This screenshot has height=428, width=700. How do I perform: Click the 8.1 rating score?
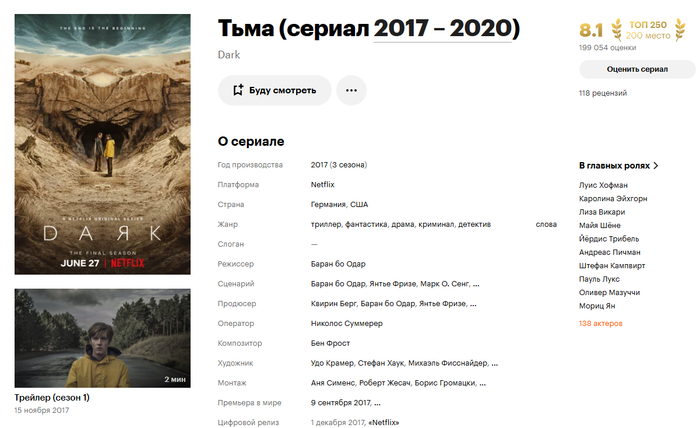pyautogui.click(x=591, y=30)
